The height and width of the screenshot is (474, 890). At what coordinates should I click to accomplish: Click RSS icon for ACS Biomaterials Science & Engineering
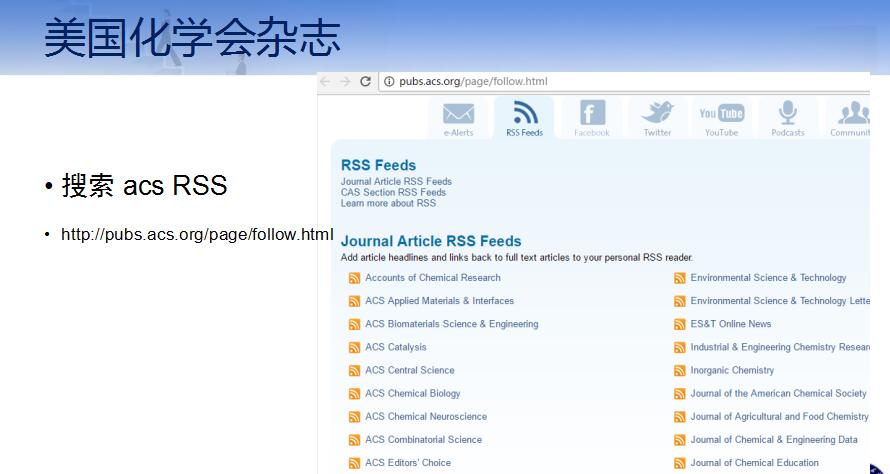tap(354, 325)
